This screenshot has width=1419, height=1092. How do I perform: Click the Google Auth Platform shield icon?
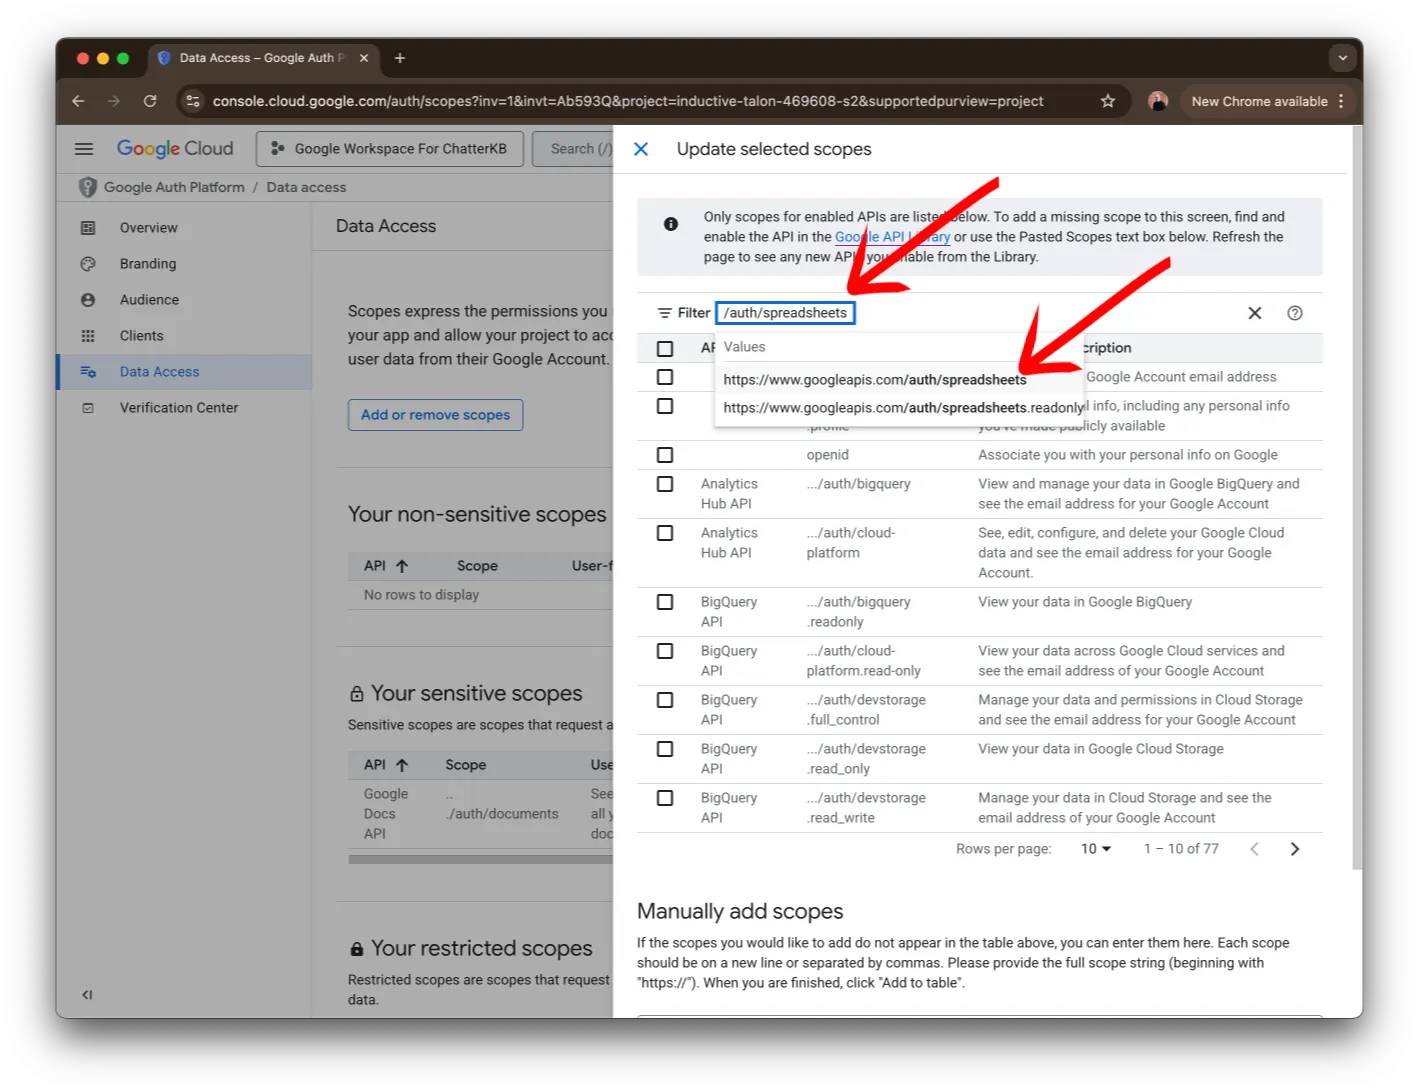point(88,187)
